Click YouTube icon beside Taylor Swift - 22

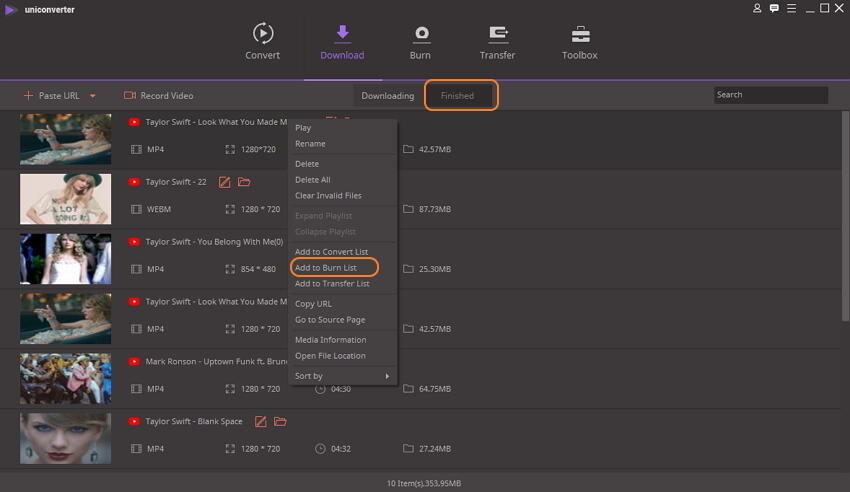pos(134,182)
